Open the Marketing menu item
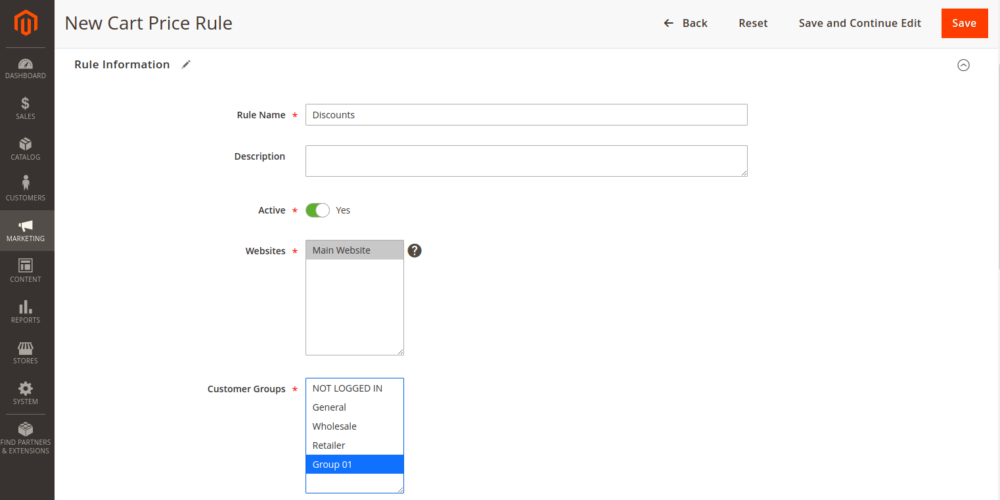The height and width of the screenshot is (500, 1000). (26, 230)
